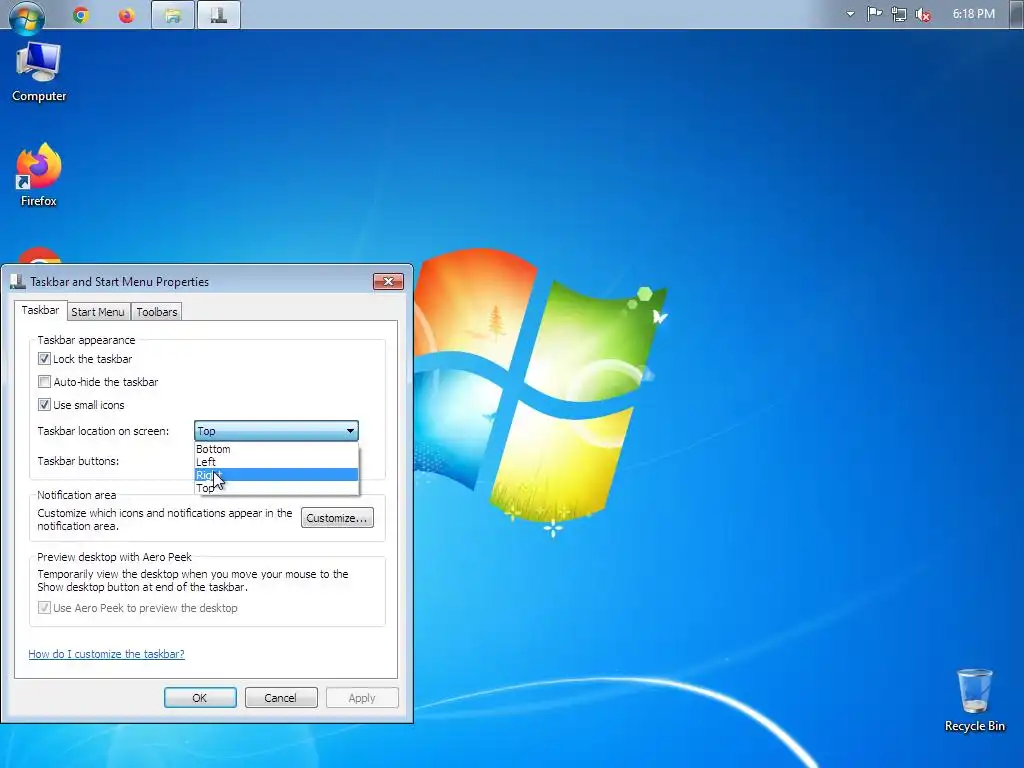1024x768 pixels.
Task: Open network status tray icon
Action: (899, 14)
